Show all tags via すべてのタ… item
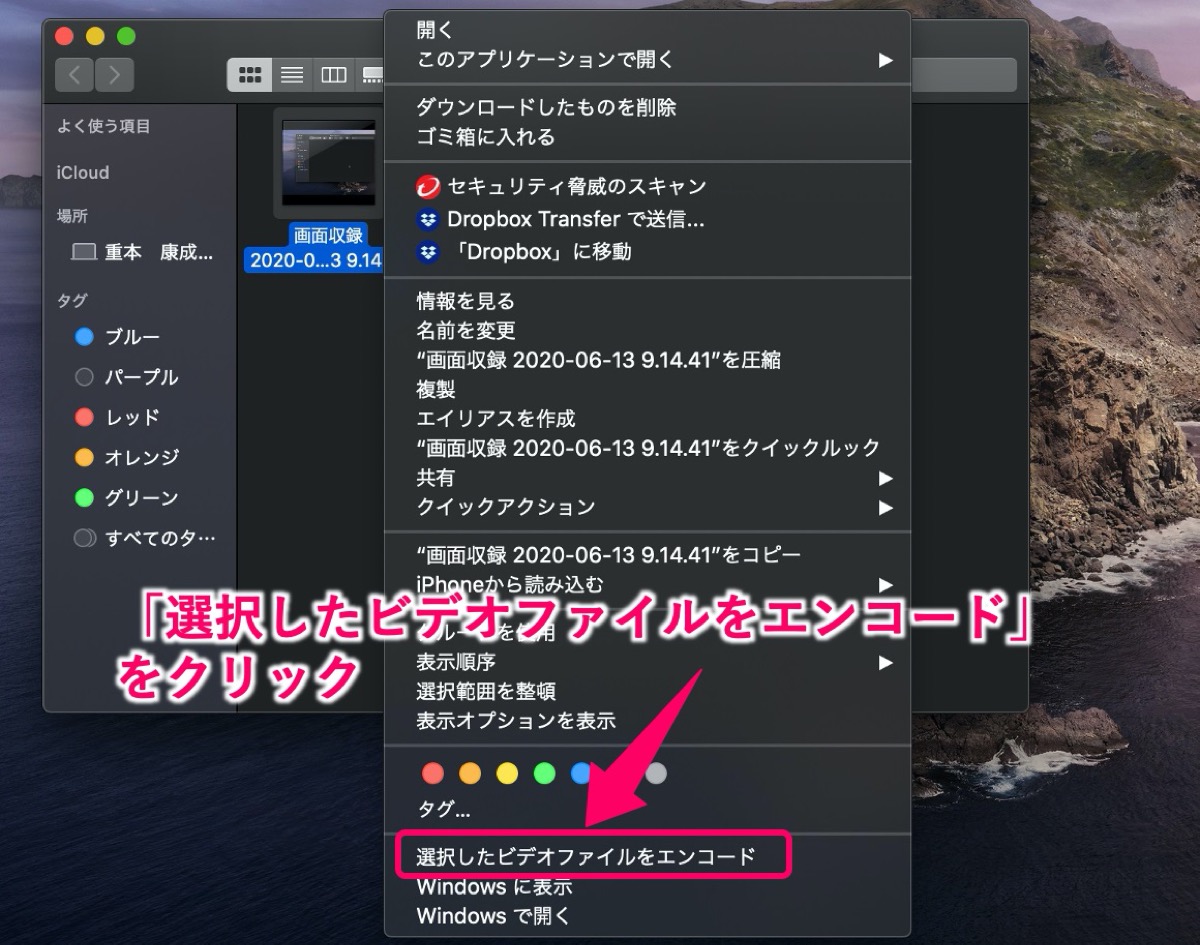Image resolution: width=1200 pixels, height=945 pixels. pos(145,538)
